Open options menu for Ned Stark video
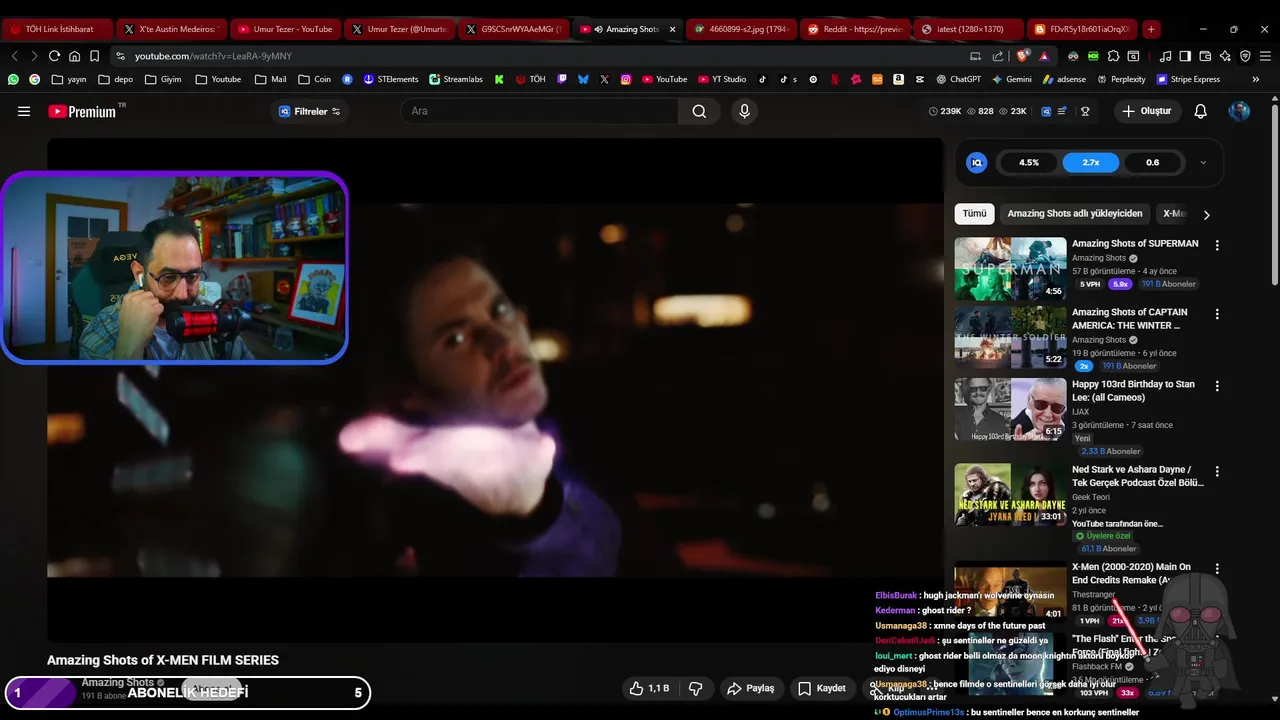The height and width of the screenshot is (720, 1280). [1217, 471]
